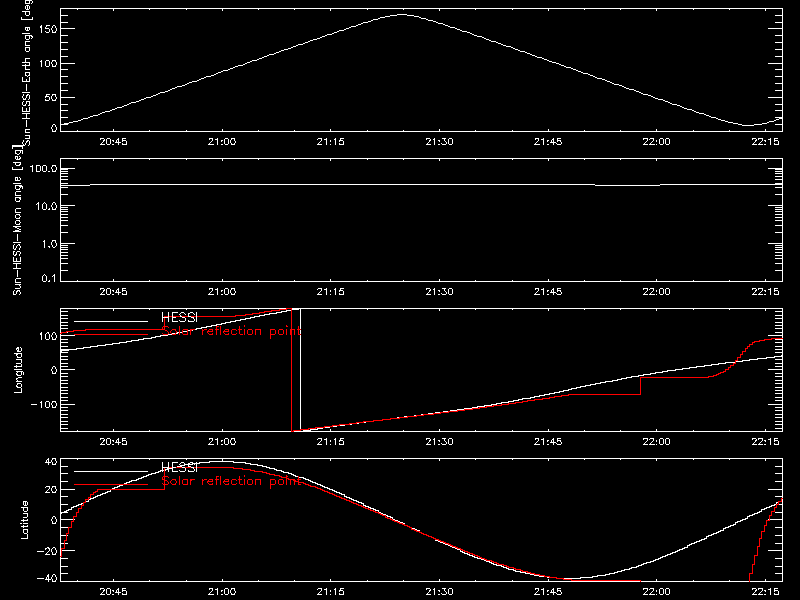Viewport: 800px width, 600px height.
Task: Click 21:15 time label under Moon angle plot
Action: click(x=331, y=292)
